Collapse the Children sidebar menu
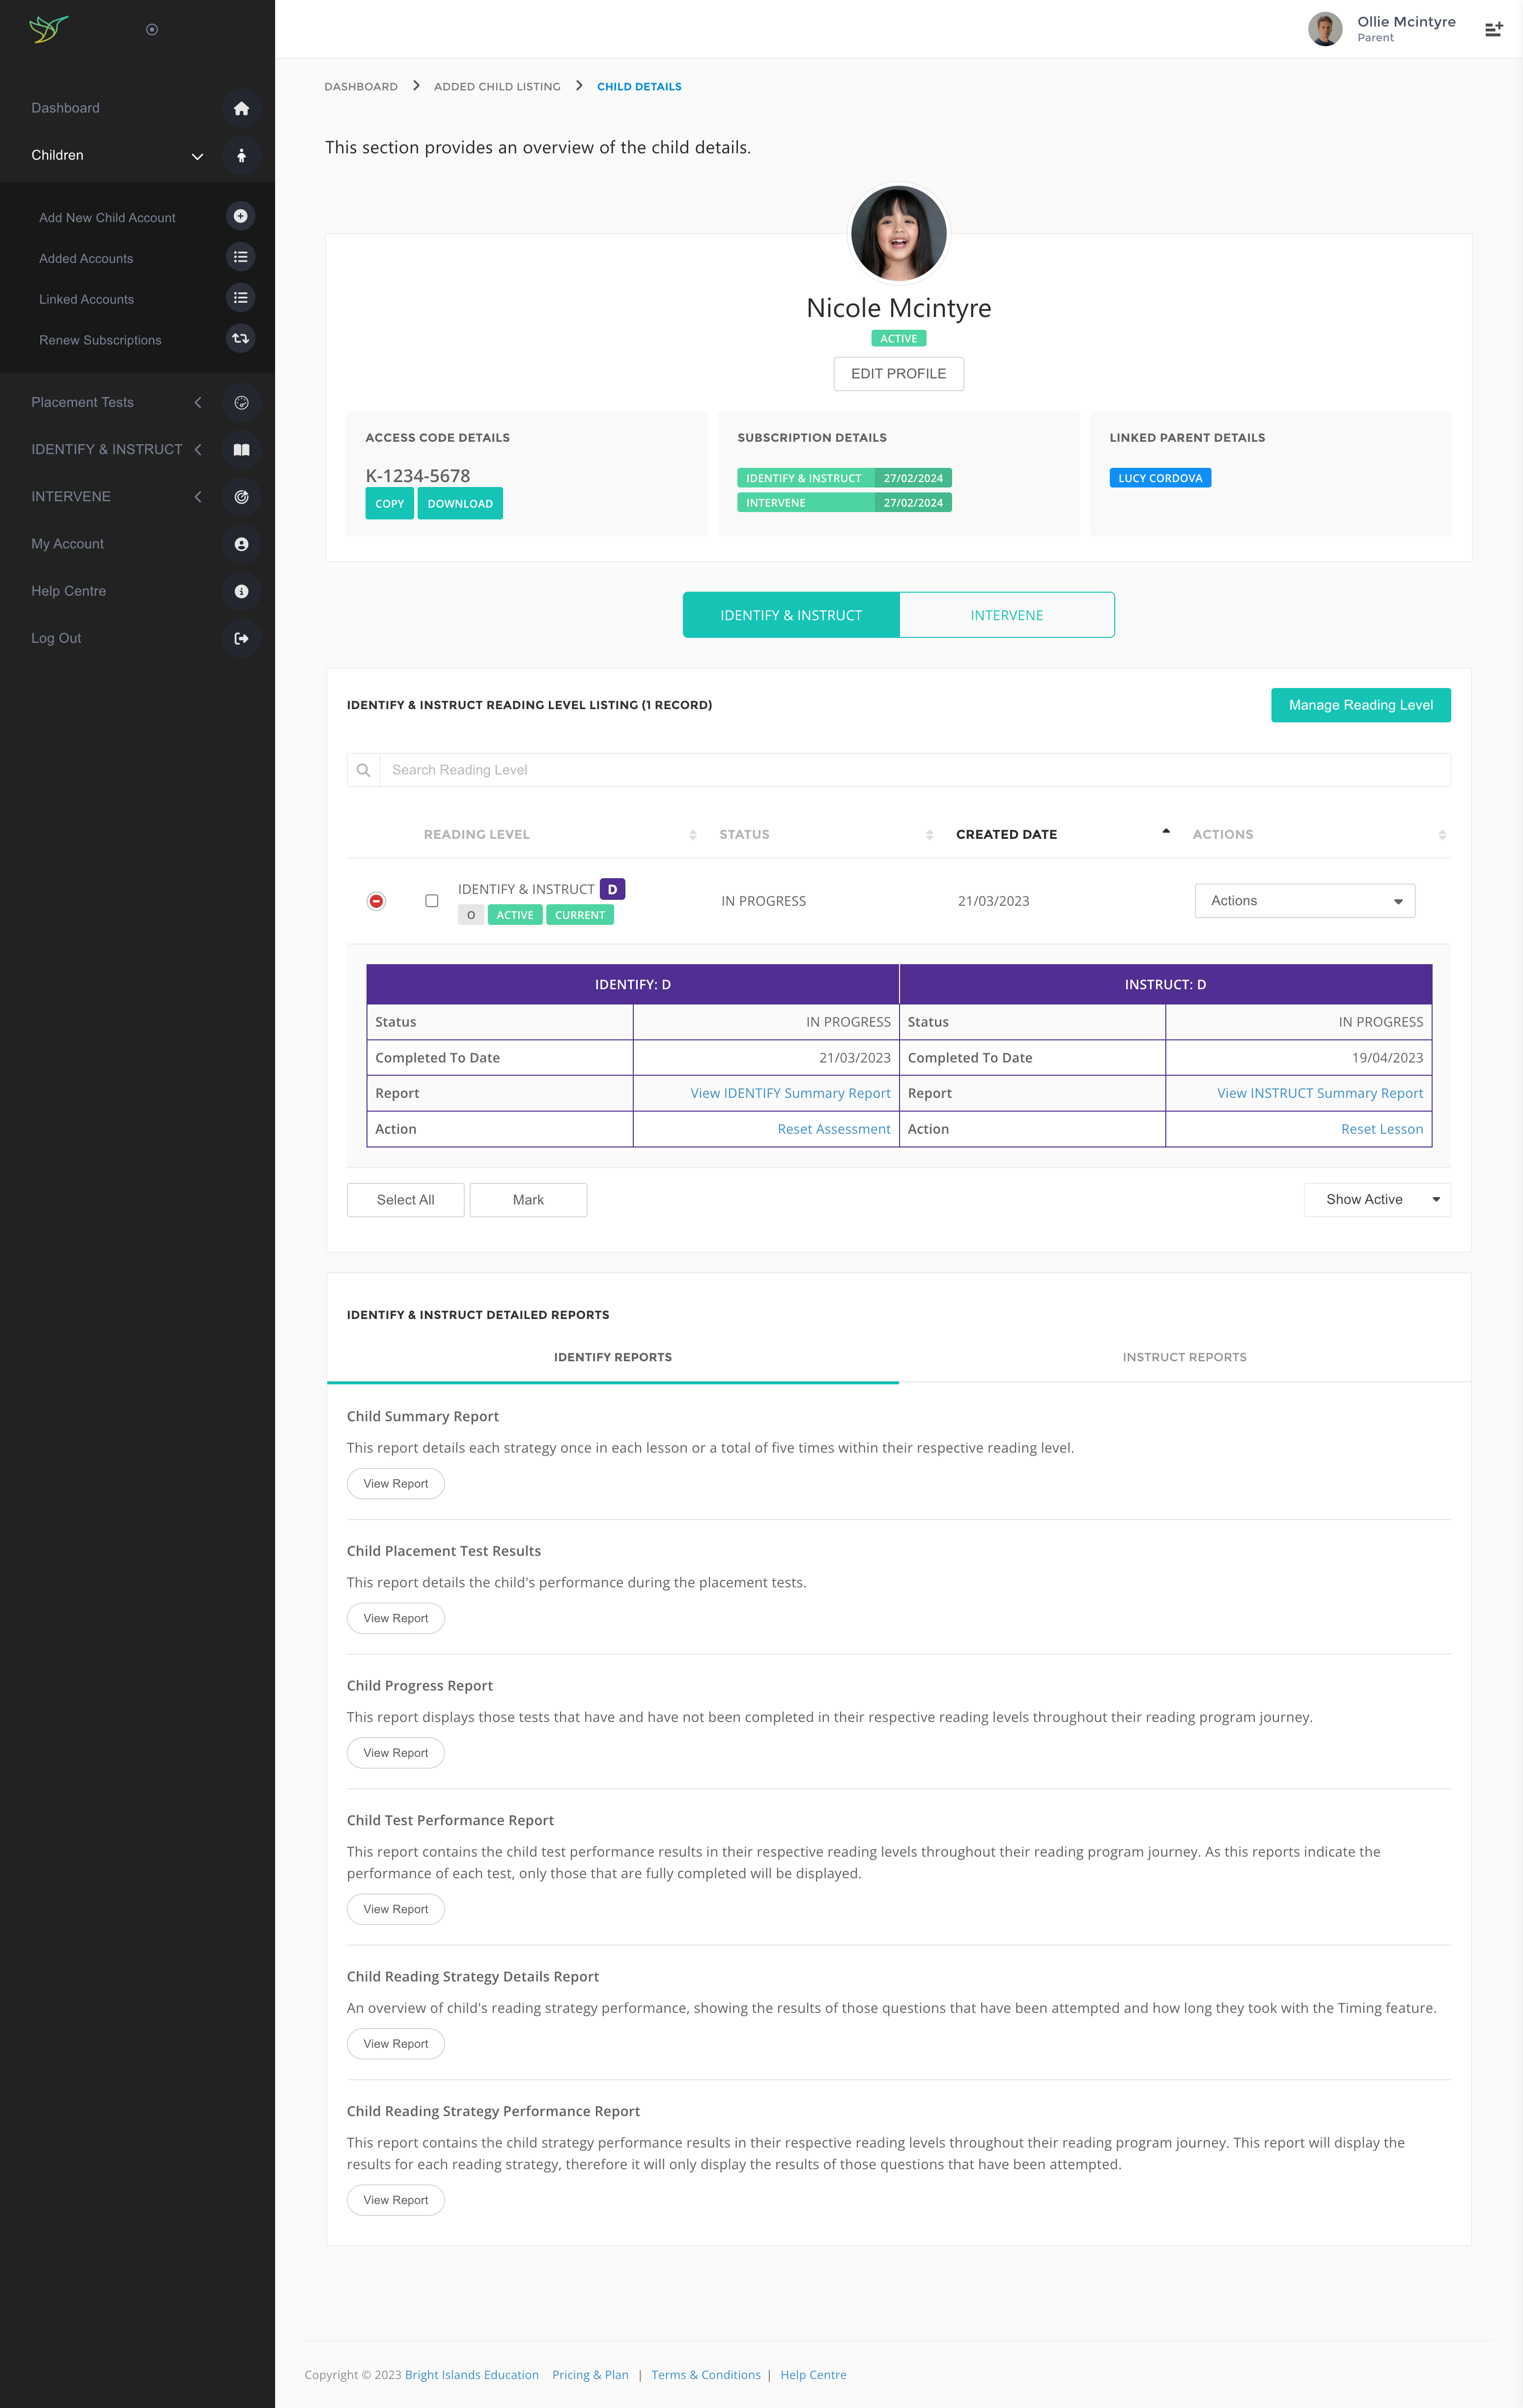The width and height of the screenshot is (1523, 2408). (197, 156)
